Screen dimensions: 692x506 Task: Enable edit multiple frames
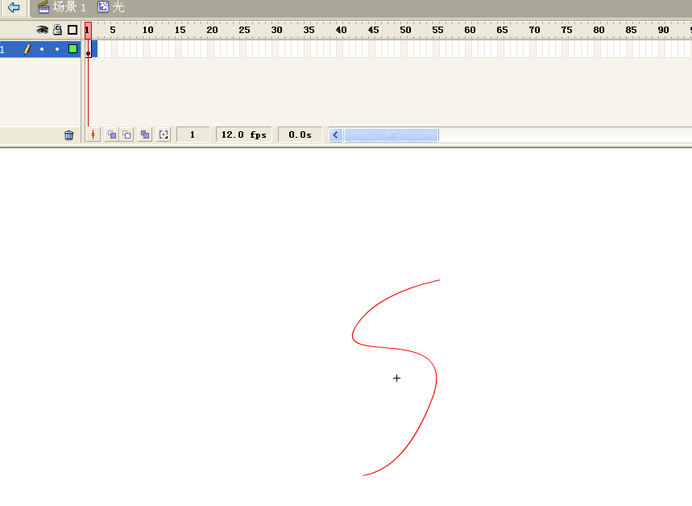pyautogui.click(x=145, y=135)
